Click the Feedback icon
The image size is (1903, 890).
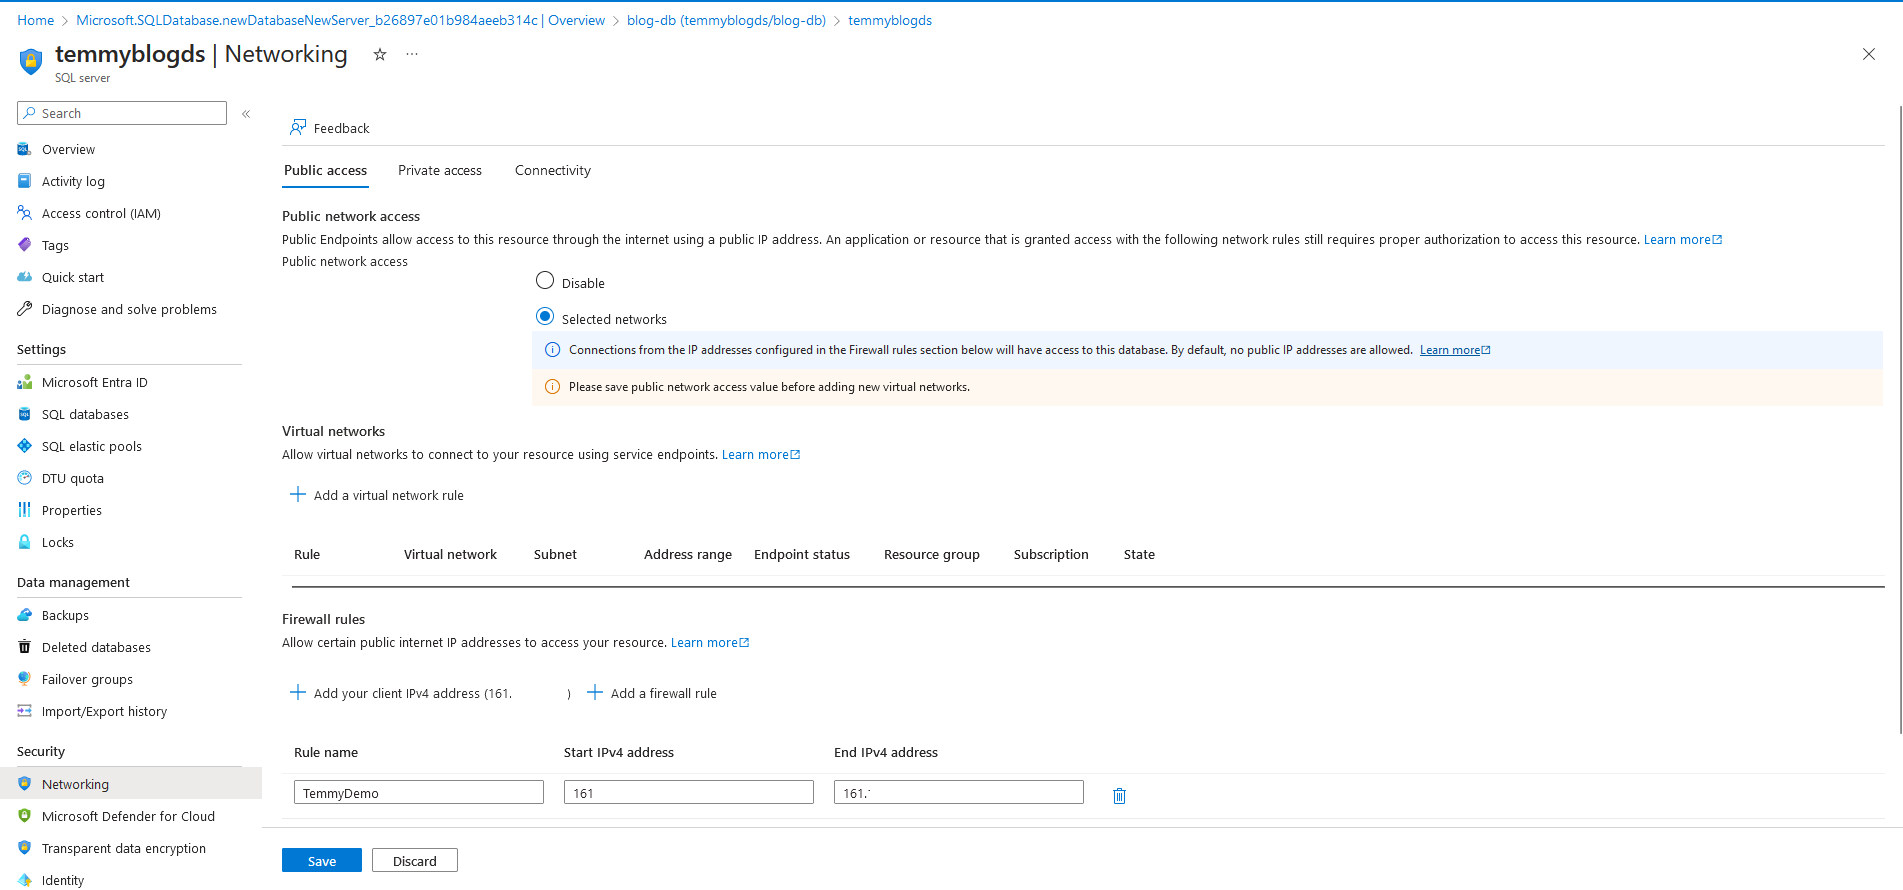[298, 128]
